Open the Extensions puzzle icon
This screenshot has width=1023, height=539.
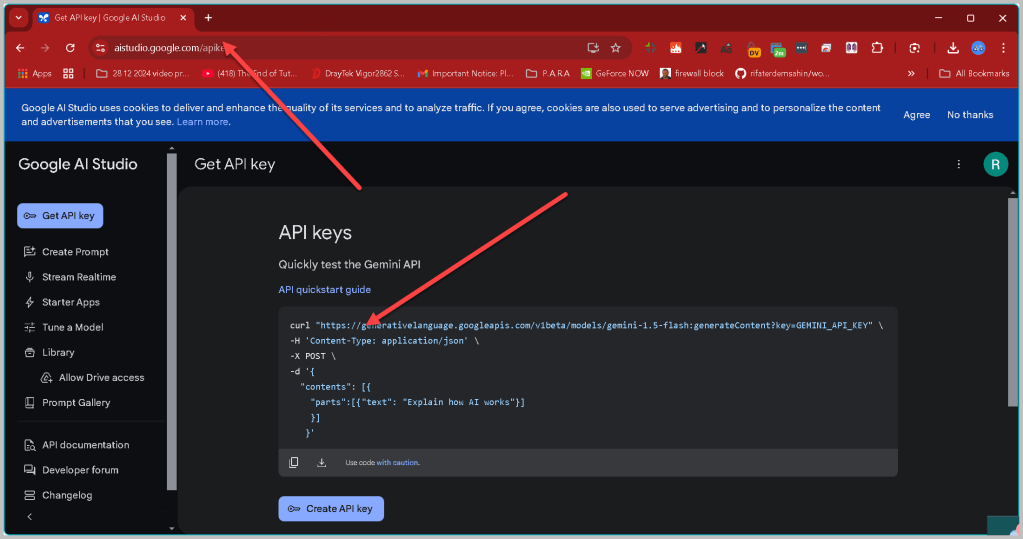[x=877, y=48]
